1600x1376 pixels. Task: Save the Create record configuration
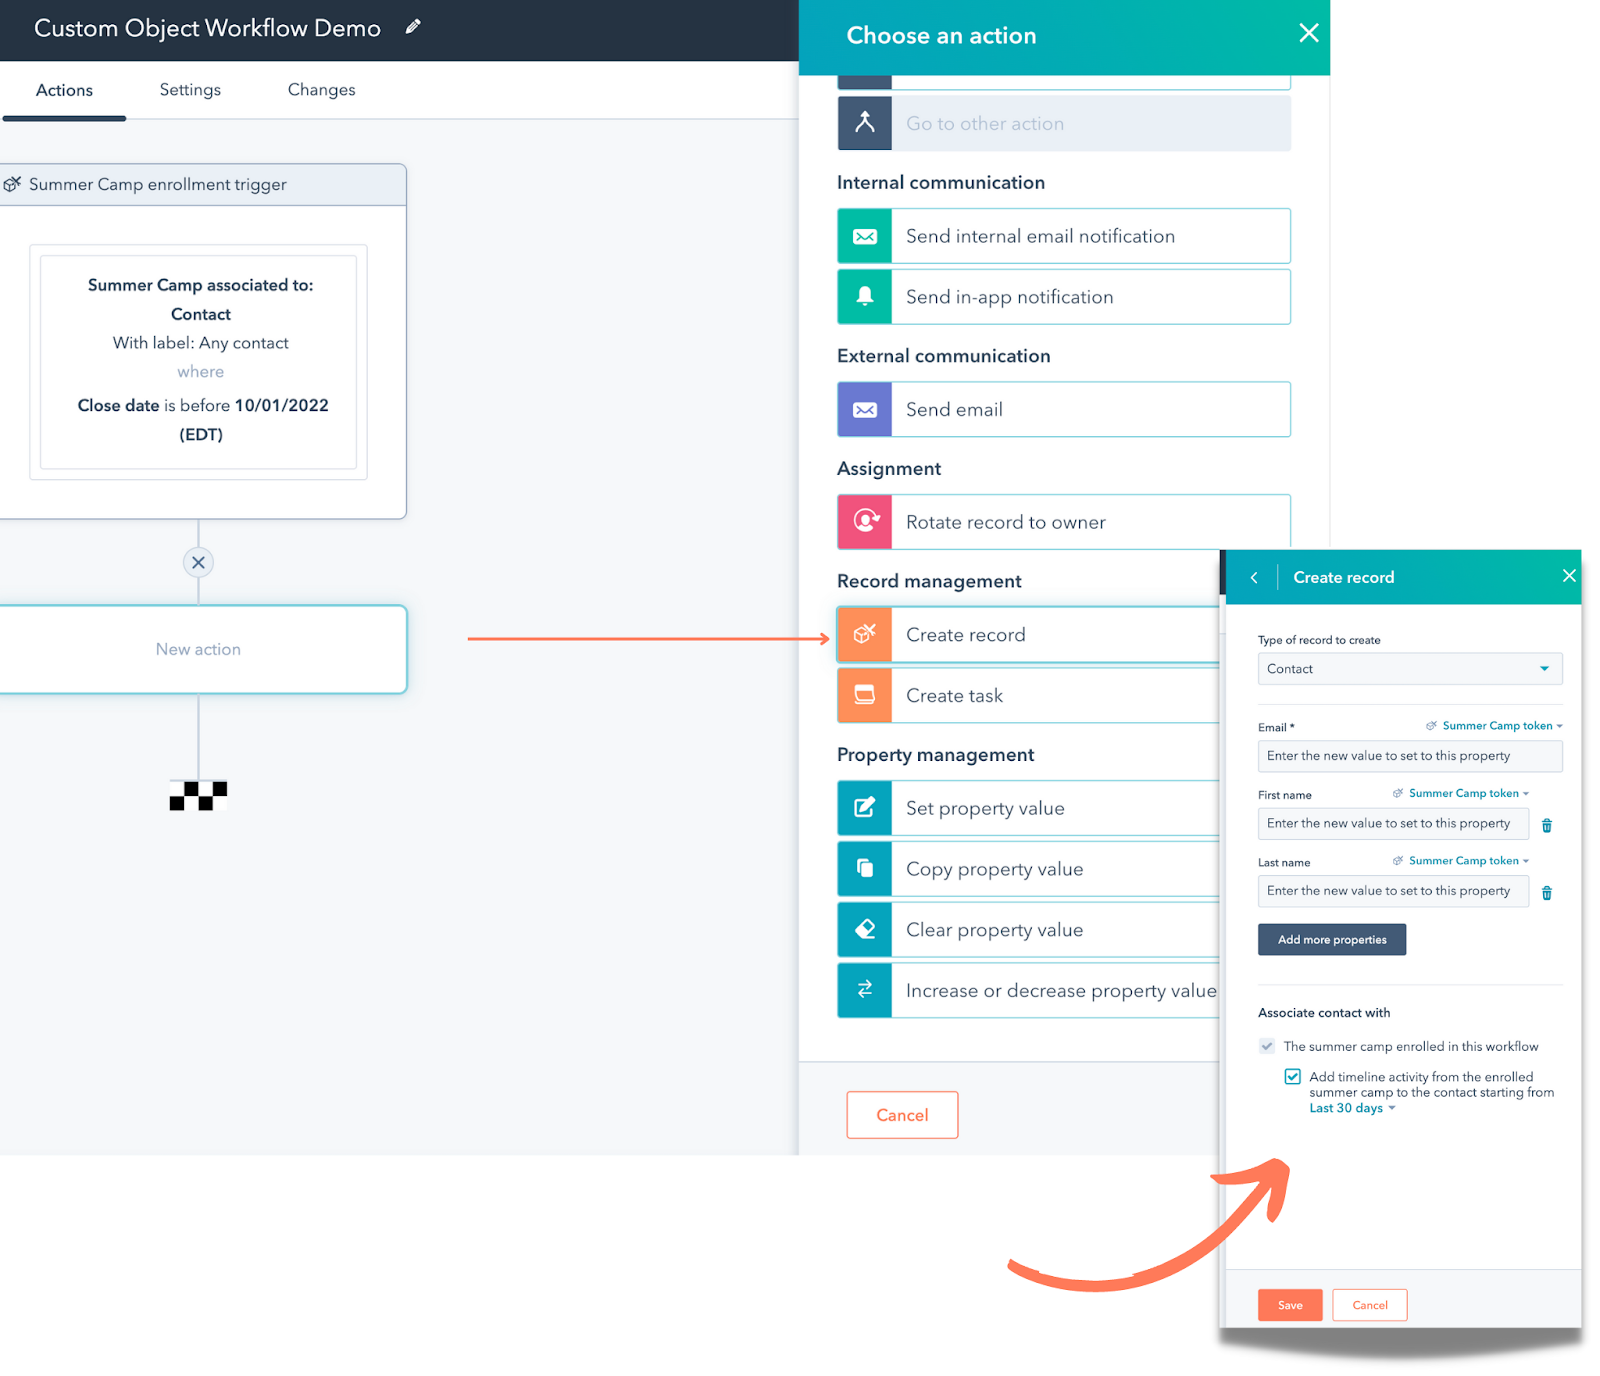coord(1289,1305)
